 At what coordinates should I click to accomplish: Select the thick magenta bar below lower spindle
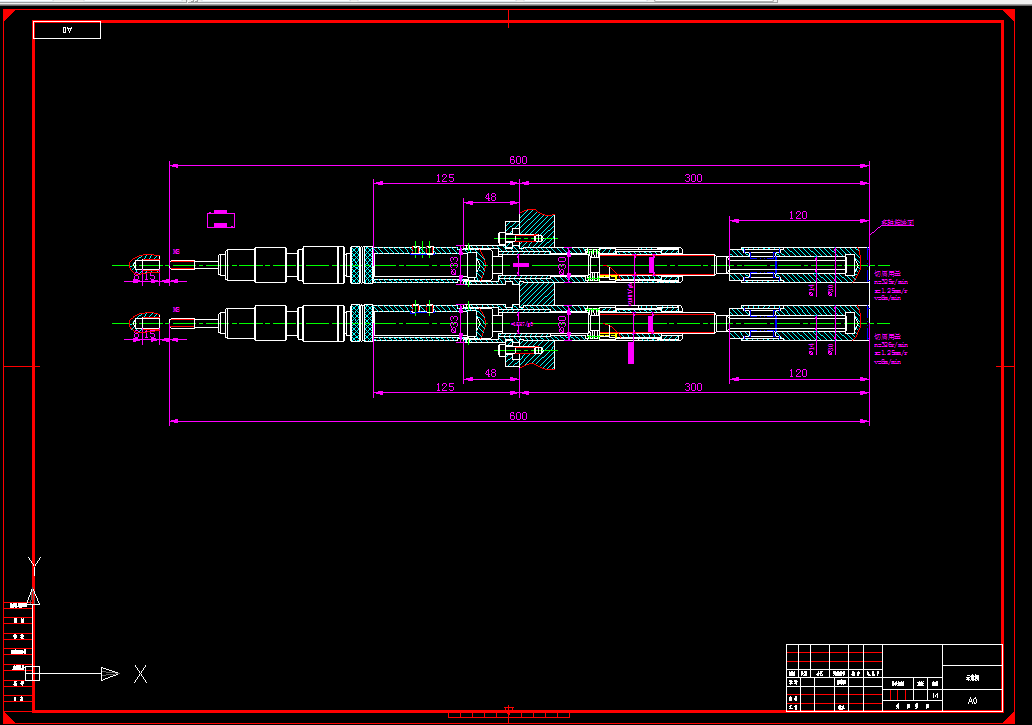tap(631, 352)
